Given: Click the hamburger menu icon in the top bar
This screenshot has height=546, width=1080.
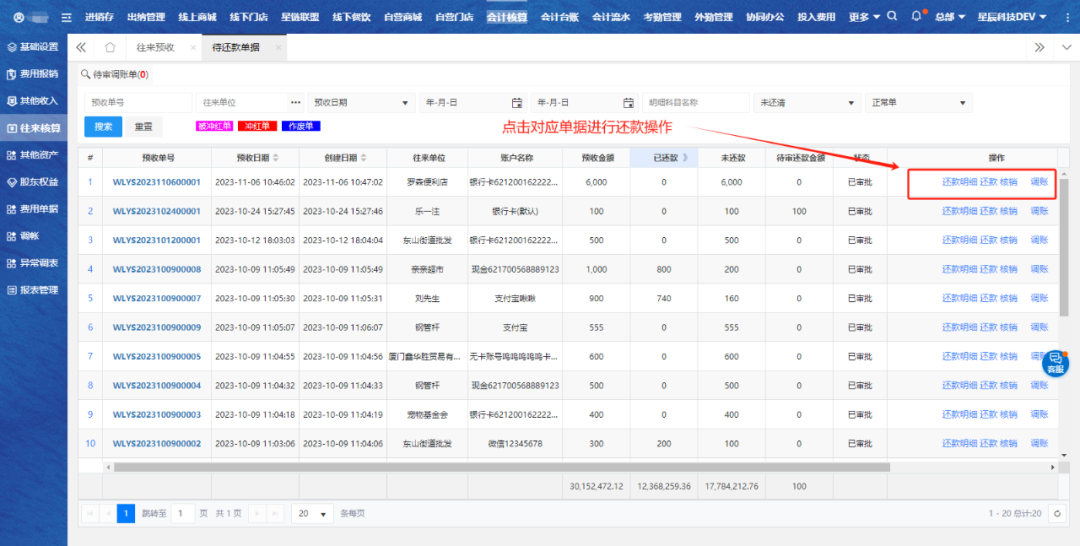Looking at the screenshot, I should click(67, 17).
